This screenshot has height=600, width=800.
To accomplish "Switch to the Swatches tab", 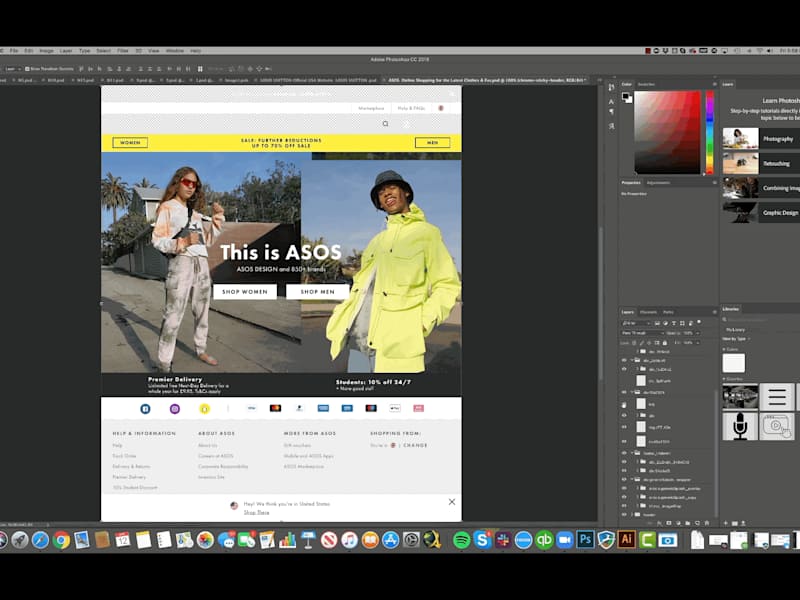I will (646, 84).
